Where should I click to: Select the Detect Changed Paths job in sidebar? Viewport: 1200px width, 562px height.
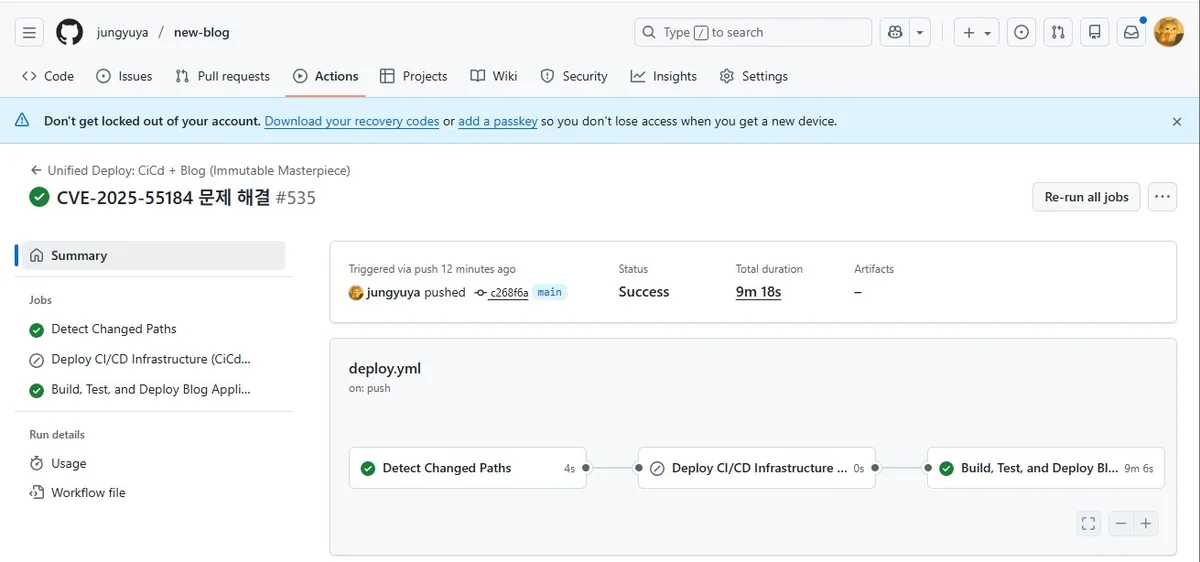click(x=113, y=329)
